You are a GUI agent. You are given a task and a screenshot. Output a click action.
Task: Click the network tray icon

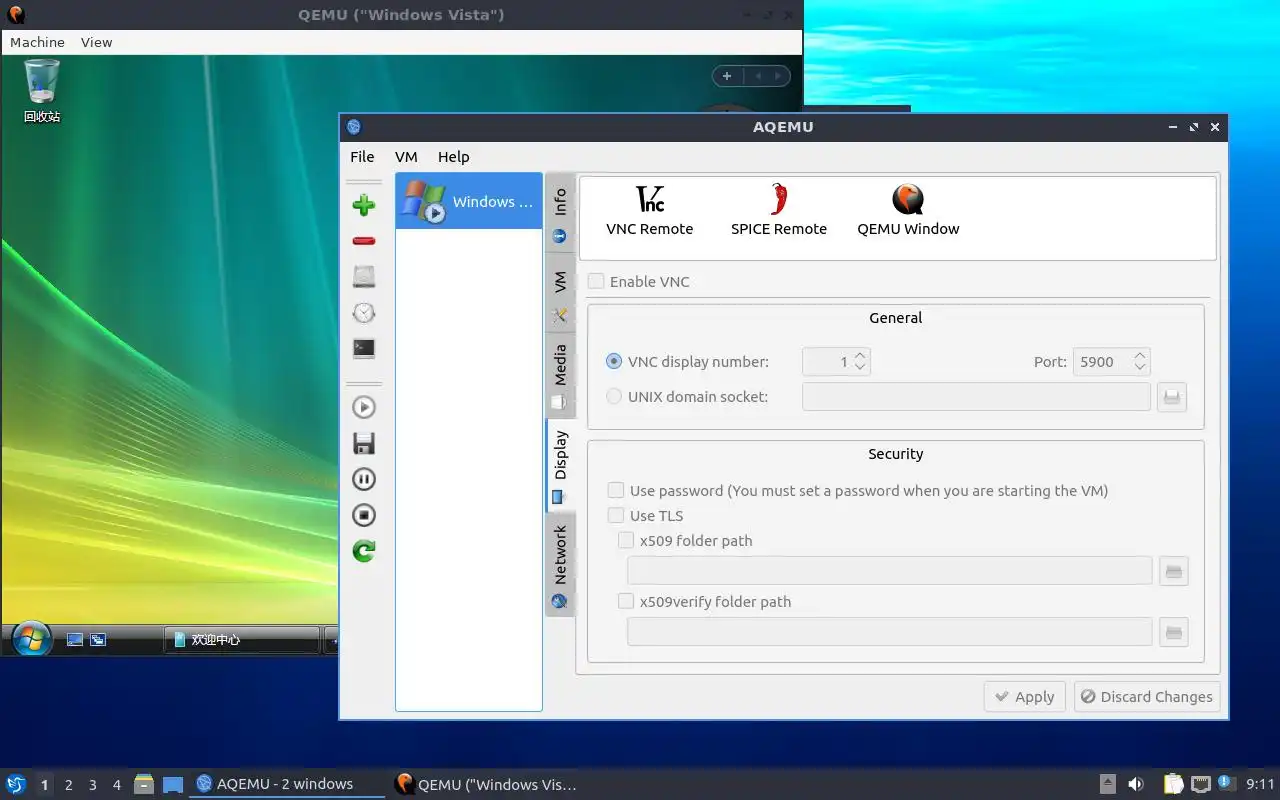[1201, 784]
